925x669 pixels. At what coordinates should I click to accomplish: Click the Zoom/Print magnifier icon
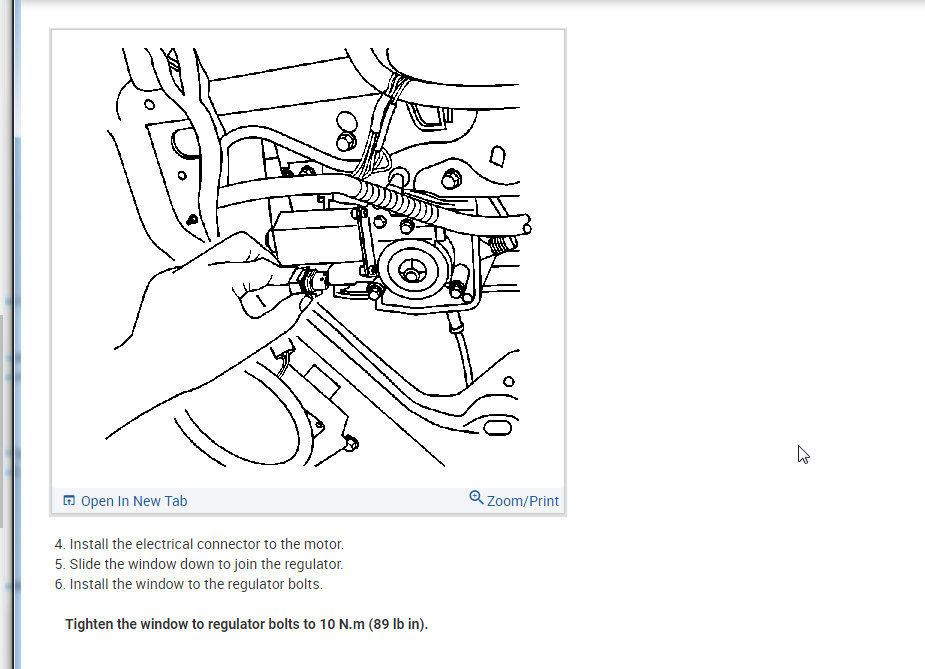[x=476, y=497]
